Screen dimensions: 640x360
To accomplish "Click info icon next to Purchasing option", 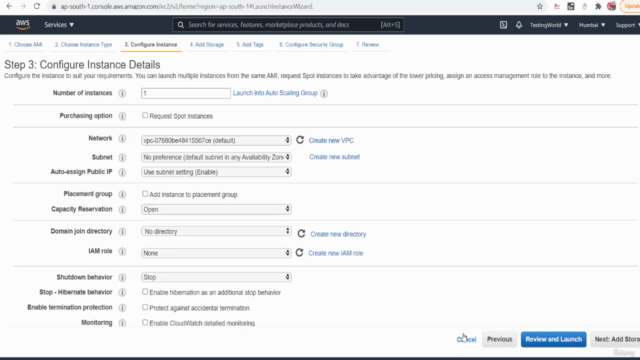I will (122, 116).
